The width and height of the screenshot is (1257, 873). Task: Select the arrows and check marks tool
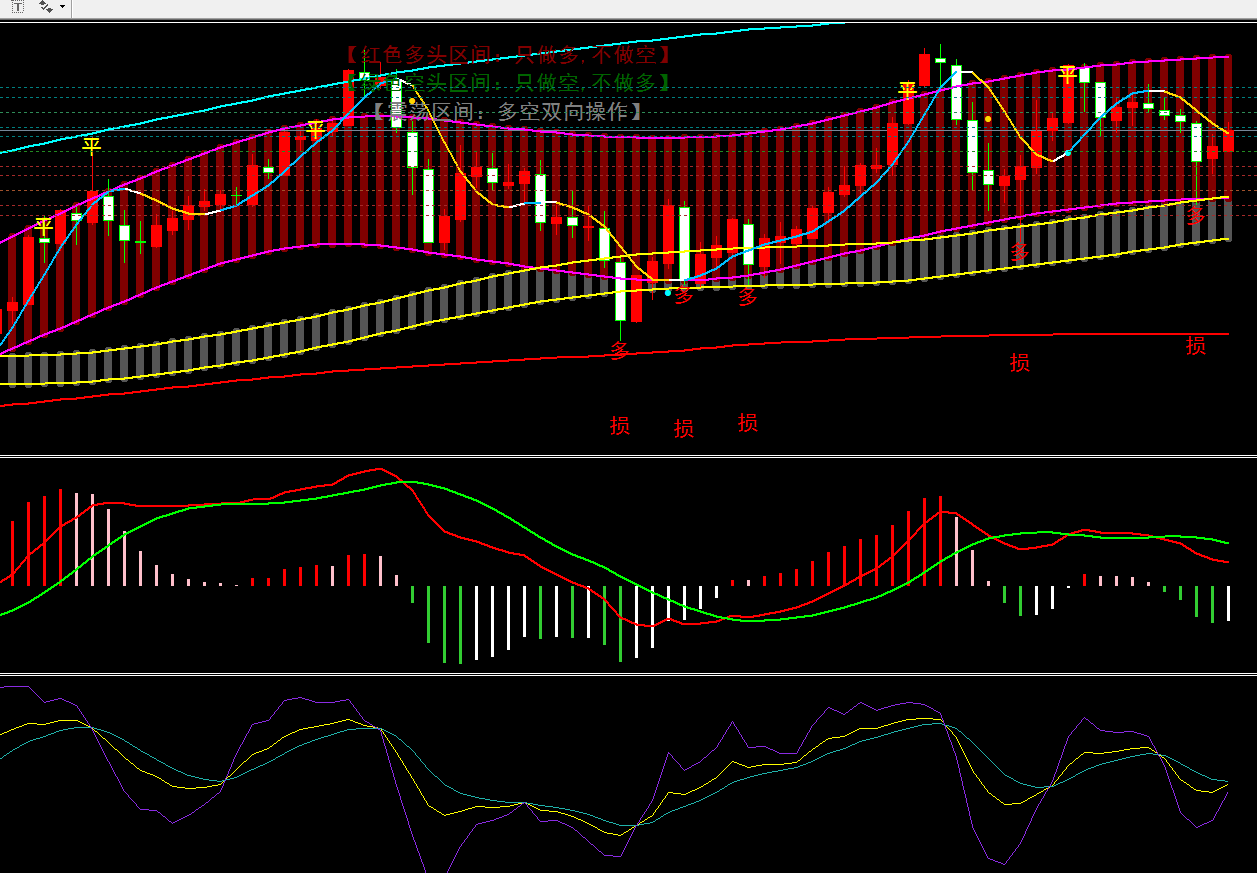46,7
